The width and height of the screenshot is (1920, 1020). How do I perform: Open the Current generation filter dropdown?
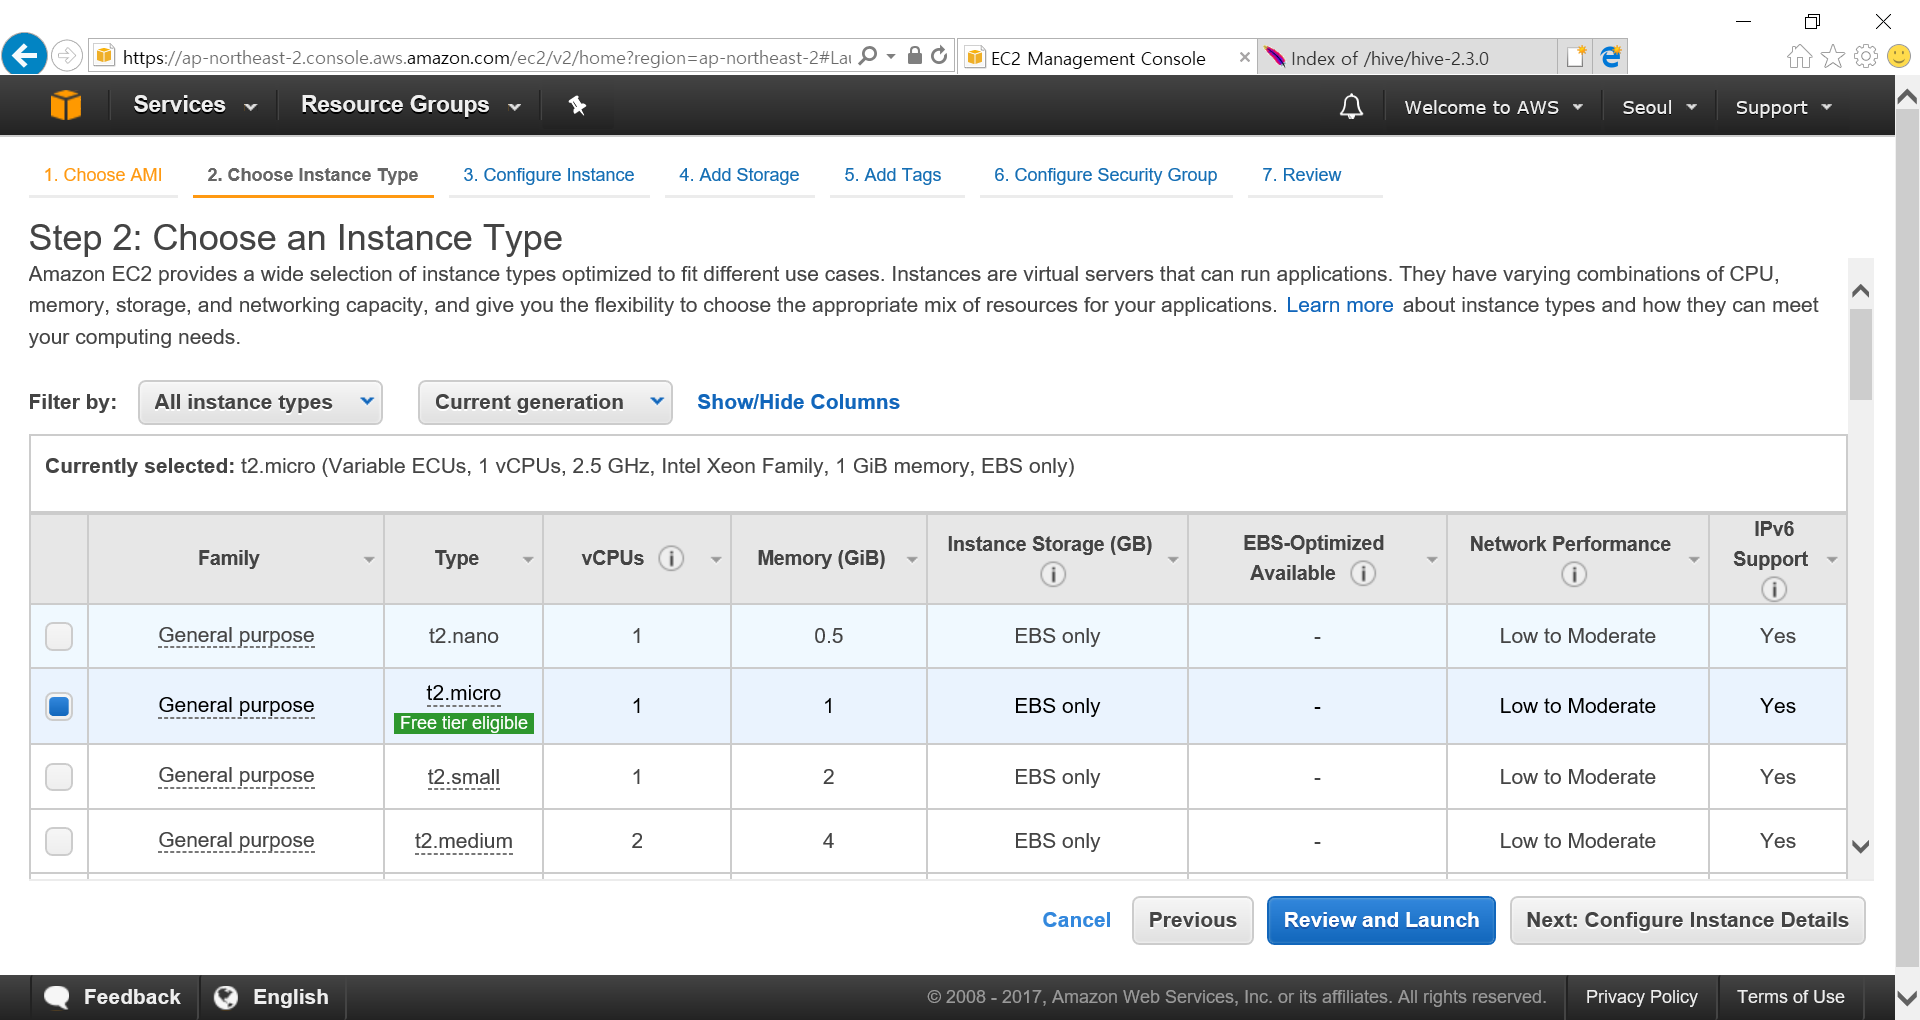click(x=545, y=402)
